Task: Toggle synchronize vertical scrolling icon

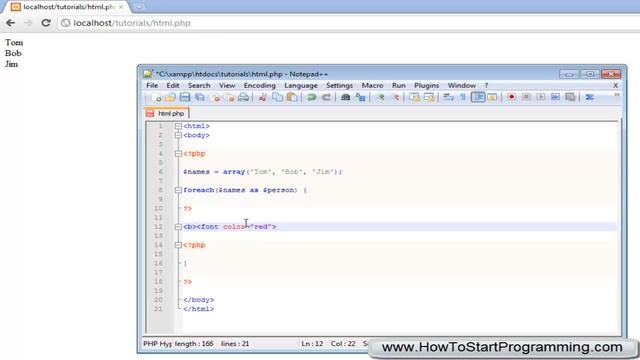Action: 414,97
